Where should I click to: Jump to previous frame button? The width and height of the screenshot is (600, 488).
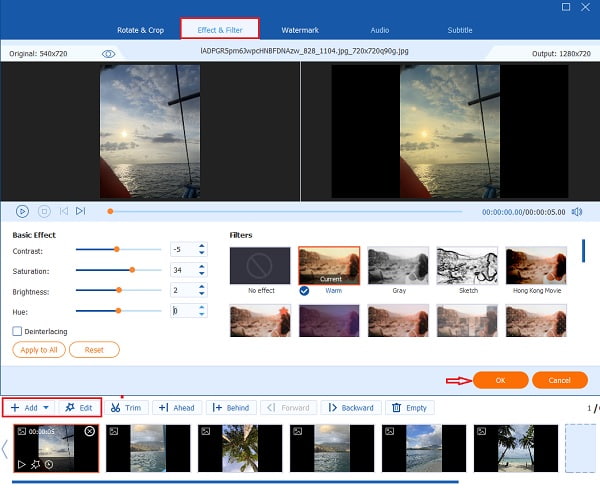[64, 211]
